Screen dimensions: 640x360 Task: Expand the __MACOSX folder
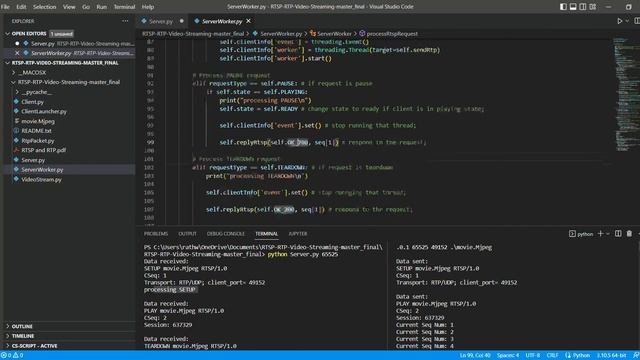click(x=13, y=73)
